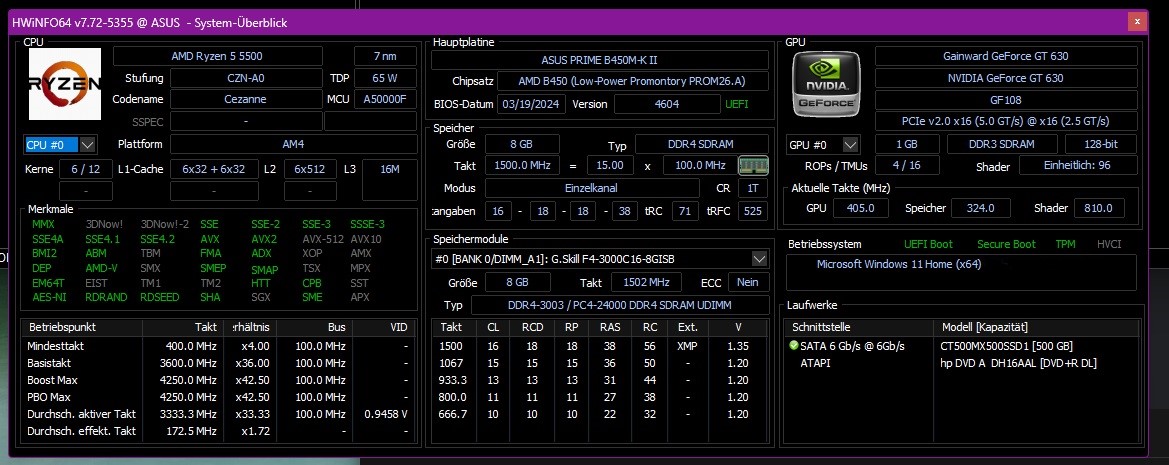Click green SATA drive status icon
This screenshot has height=465, width=1169.
click(x=793, y=346)
